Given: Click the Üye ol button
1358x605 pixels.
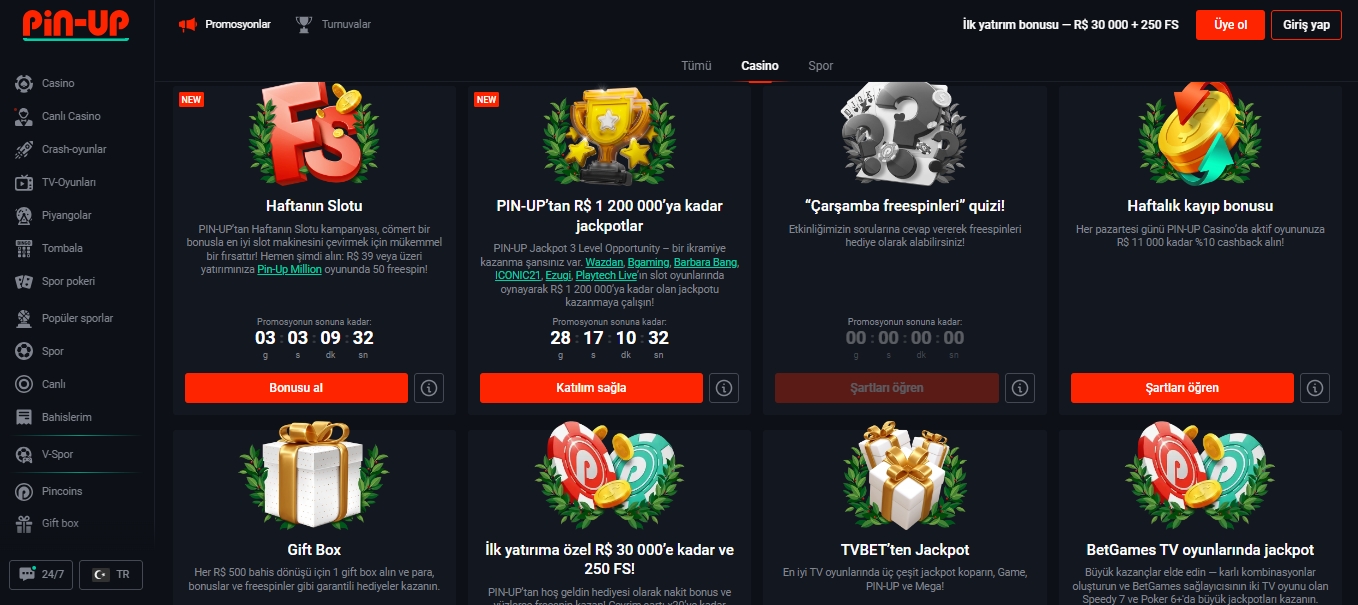Looking at the screenshot, I should pos(1230,25).
